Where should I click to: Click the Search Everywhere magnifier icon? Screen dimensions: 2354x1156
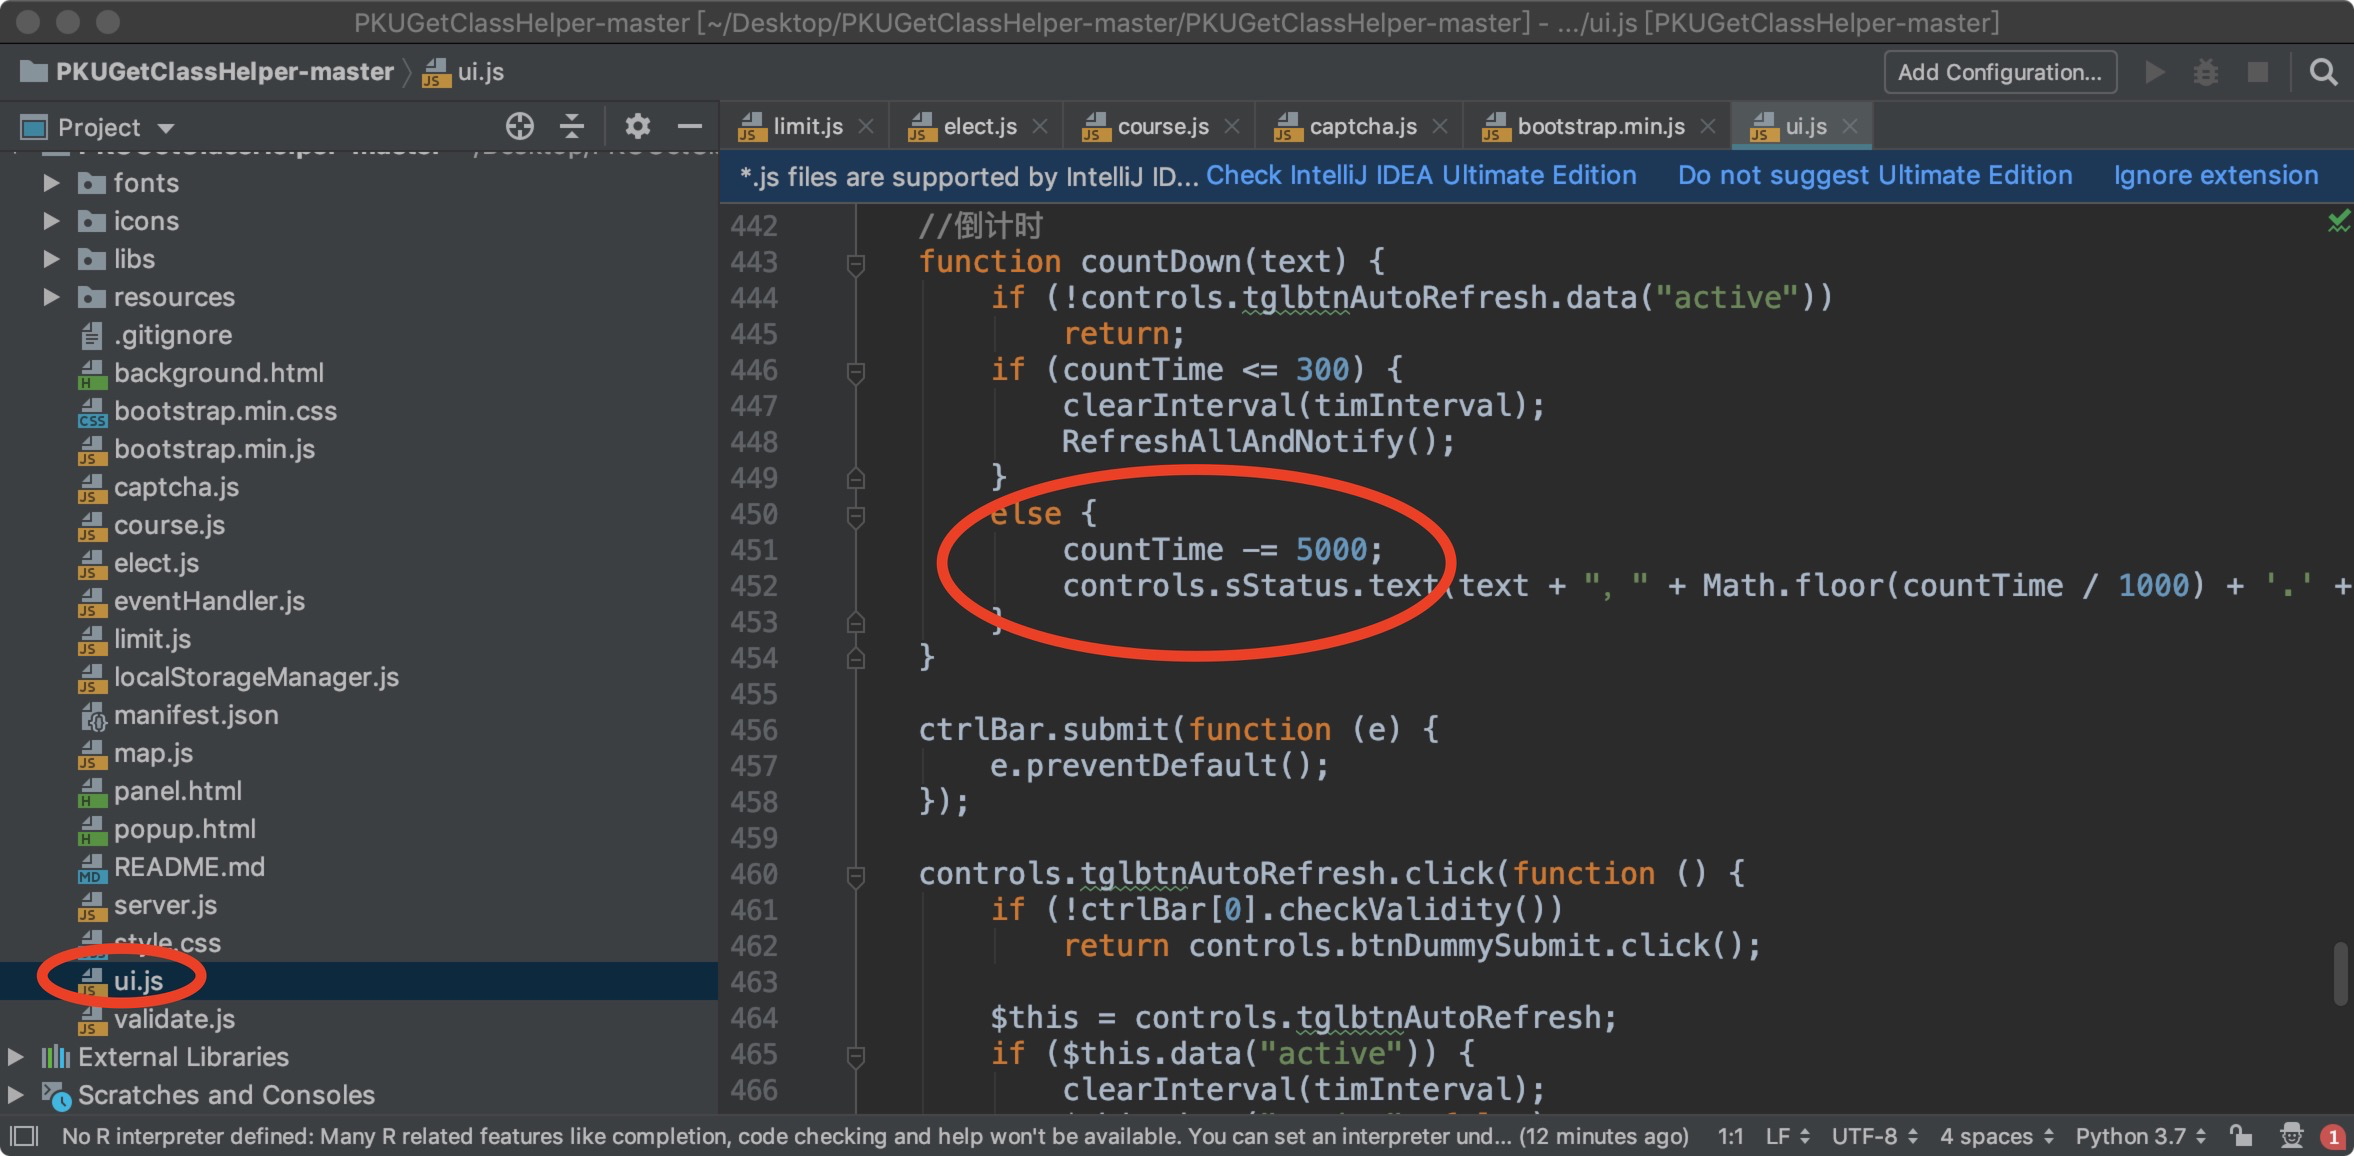tap(2323, 72)
